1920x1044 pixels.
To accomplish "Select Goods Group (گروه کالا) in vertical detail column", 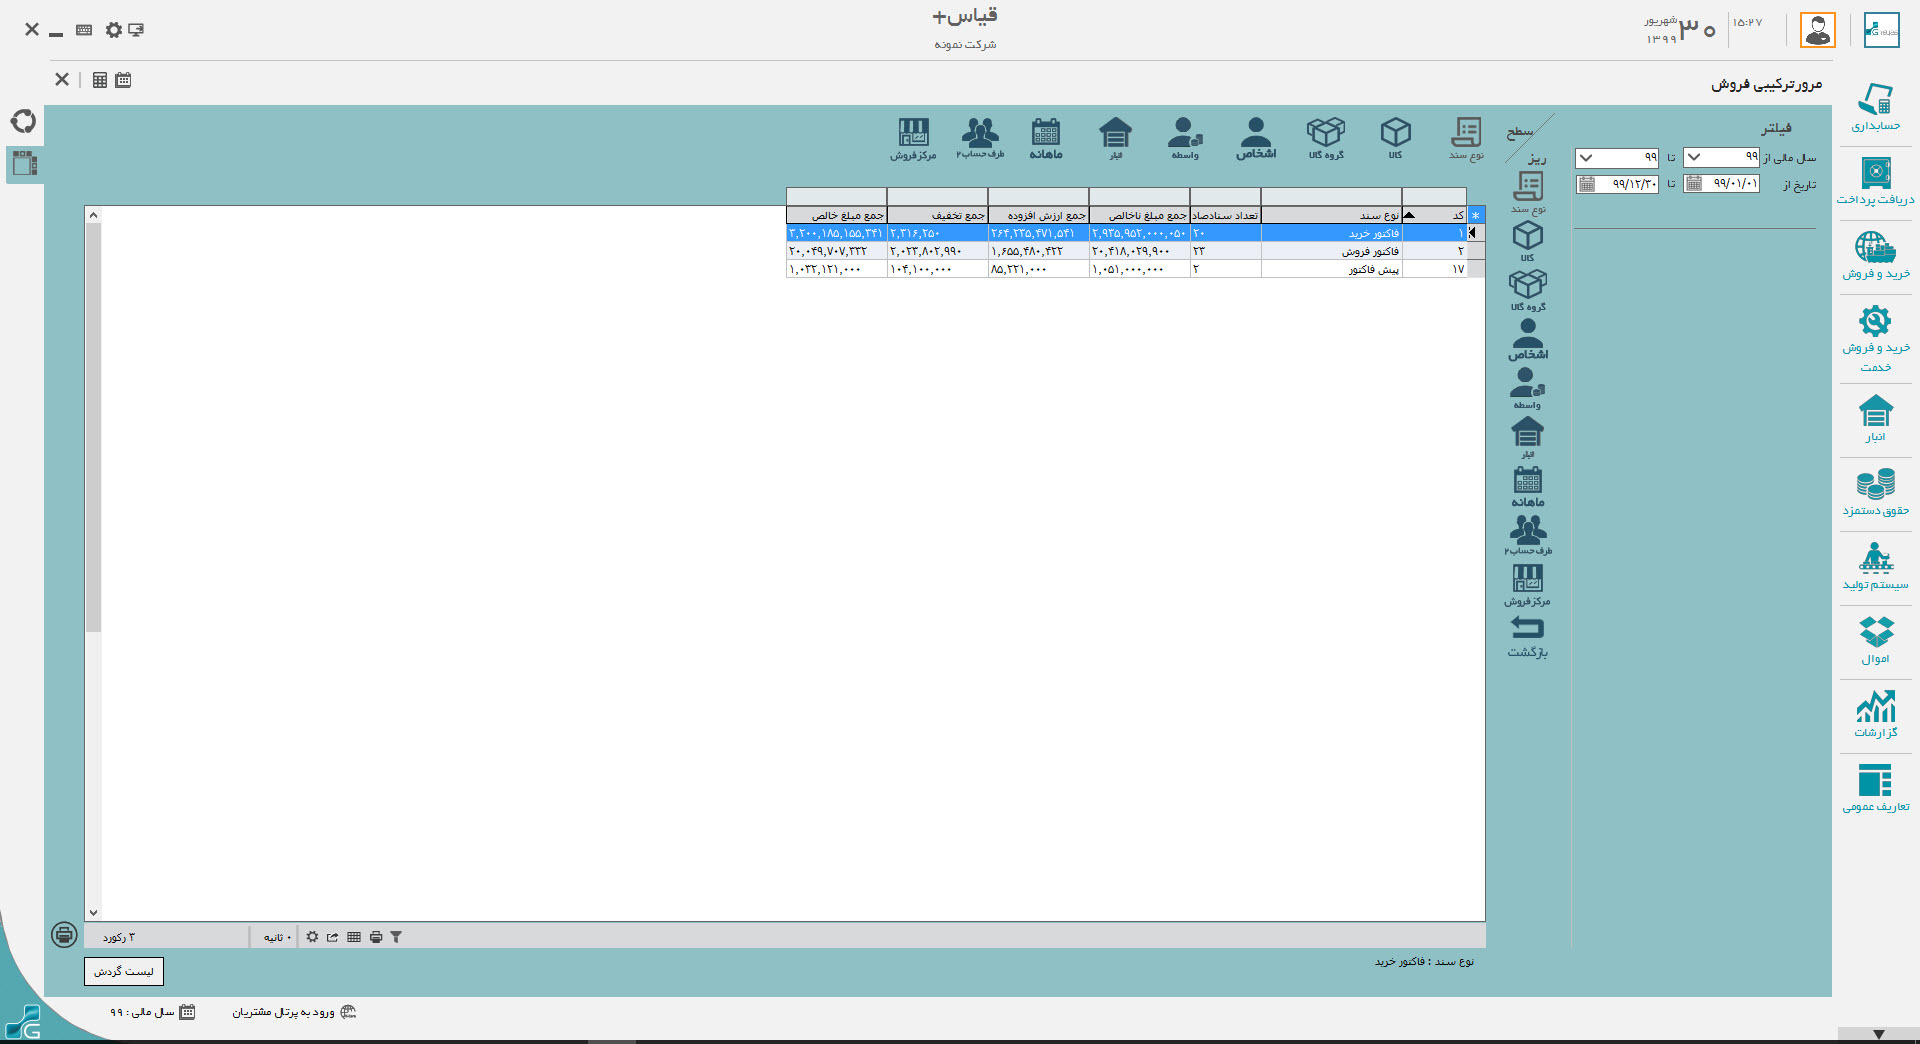I will (x=1528, y=290).
